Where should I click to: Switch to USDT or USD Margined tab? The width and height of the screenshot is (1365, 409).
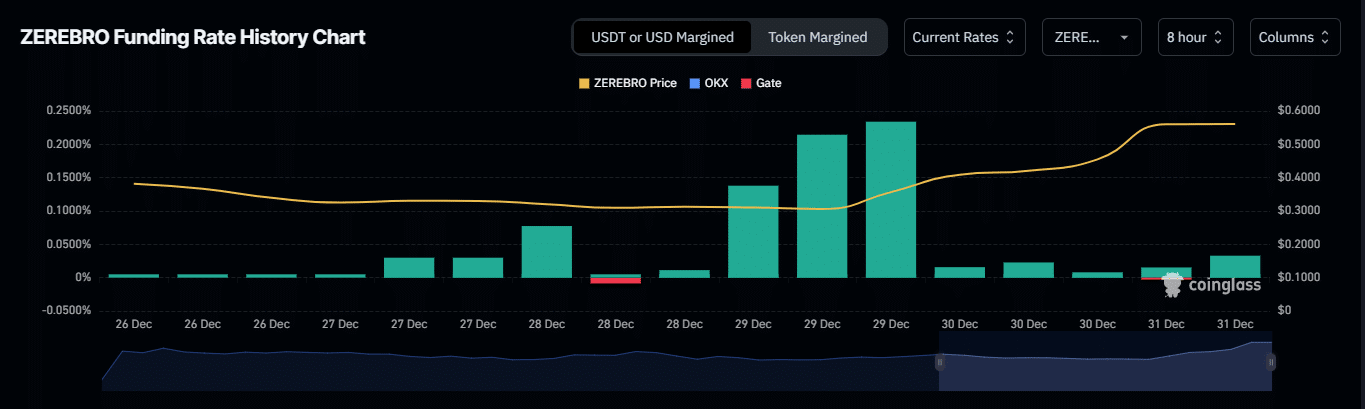tap(662, 37)
